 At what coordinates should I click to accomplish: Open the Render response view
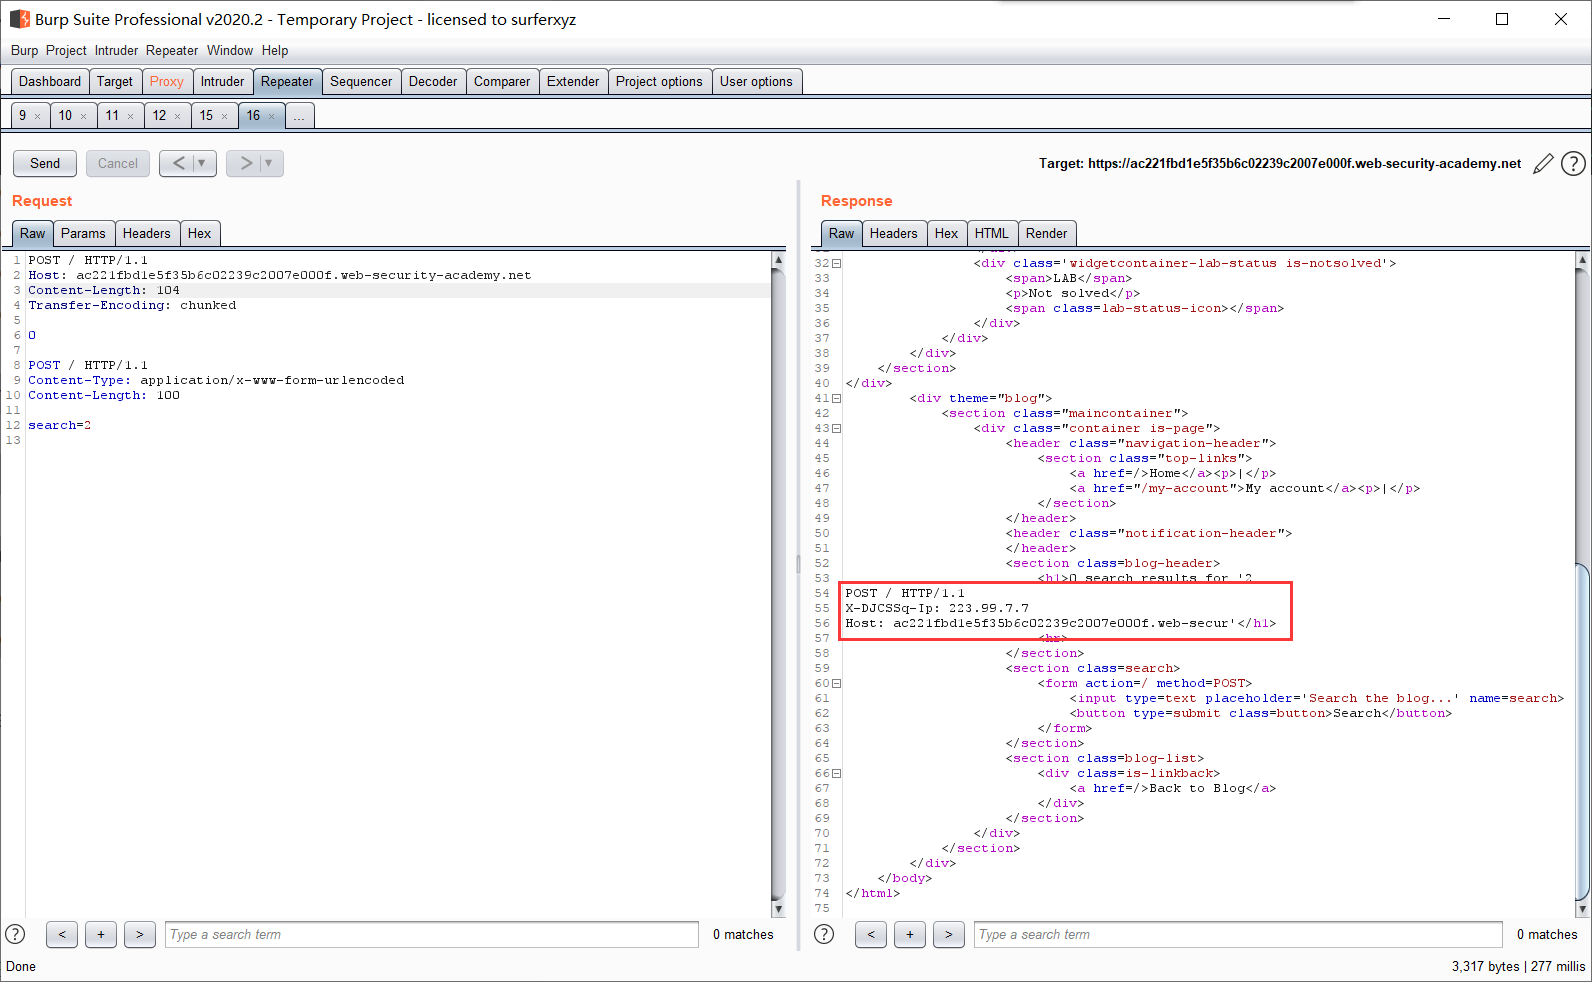(x=1046, y=233)
